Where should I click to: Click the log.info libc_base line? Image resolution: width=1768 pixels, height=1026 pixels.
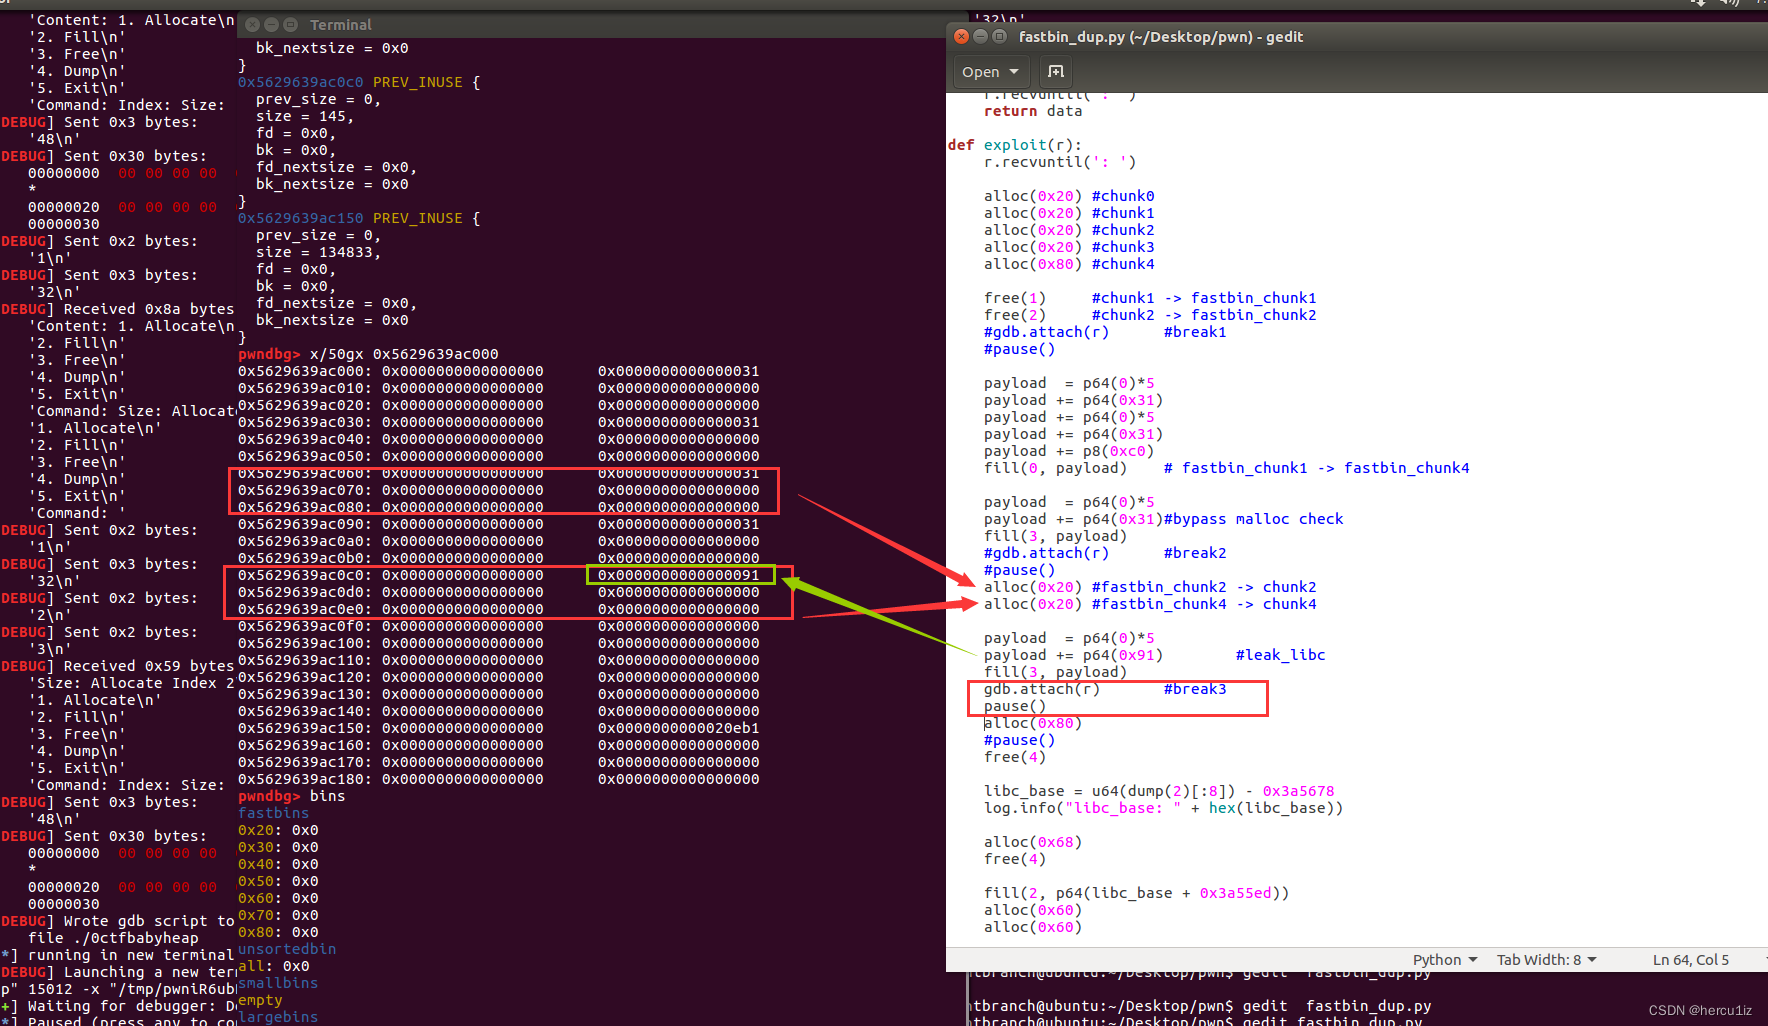click(1164, 808)
